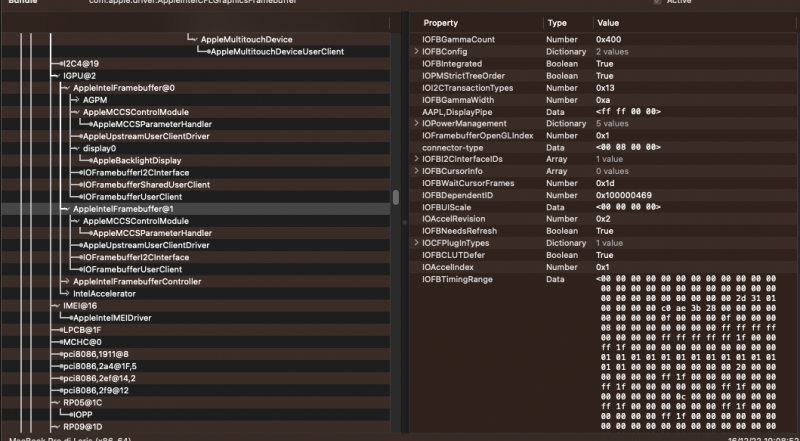The height and width of the screenshot is (441, 800).
Task: Select the pci8086,2f9@12 tree entry
Action: pos(96,390)
